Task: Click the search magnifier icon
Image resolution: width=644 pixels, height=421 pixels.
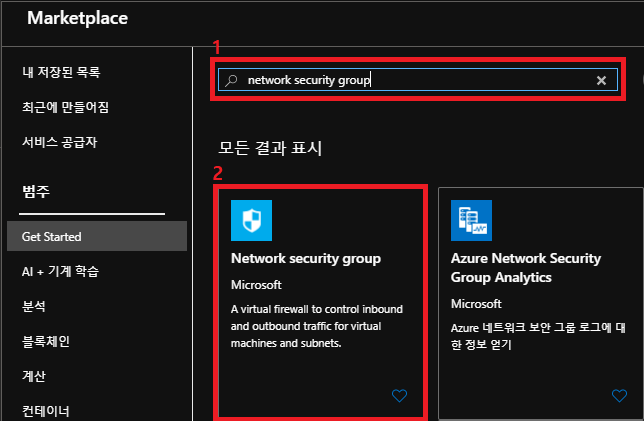Action: click(231, 80)
